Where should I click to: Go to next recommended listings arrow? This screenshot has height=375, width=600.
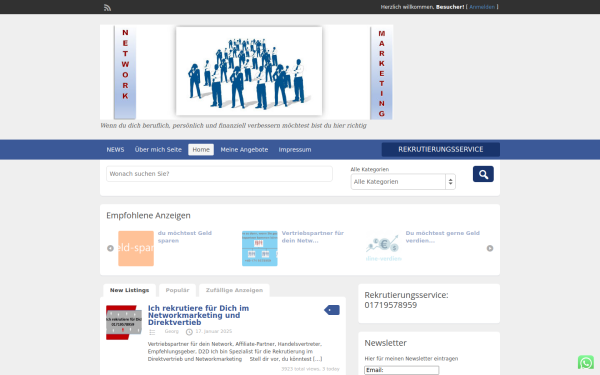(490, 248)
